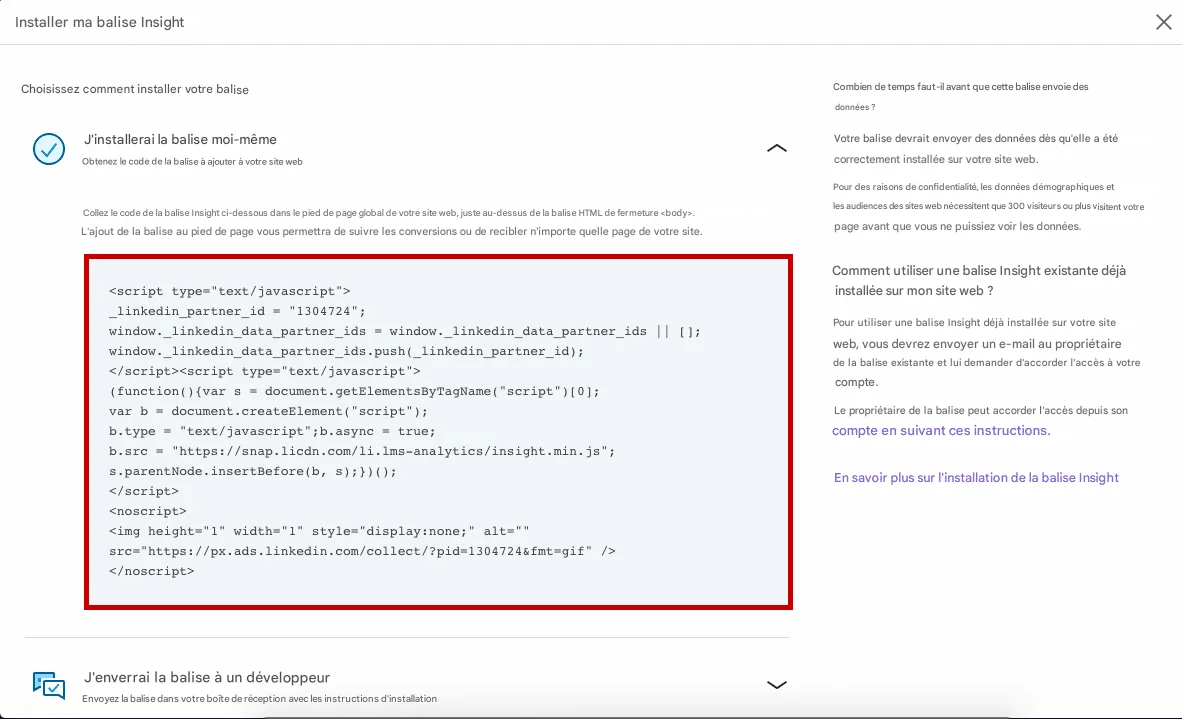
Task: Click the checkmark circle icon for self-install
Action: click(49, 149)
